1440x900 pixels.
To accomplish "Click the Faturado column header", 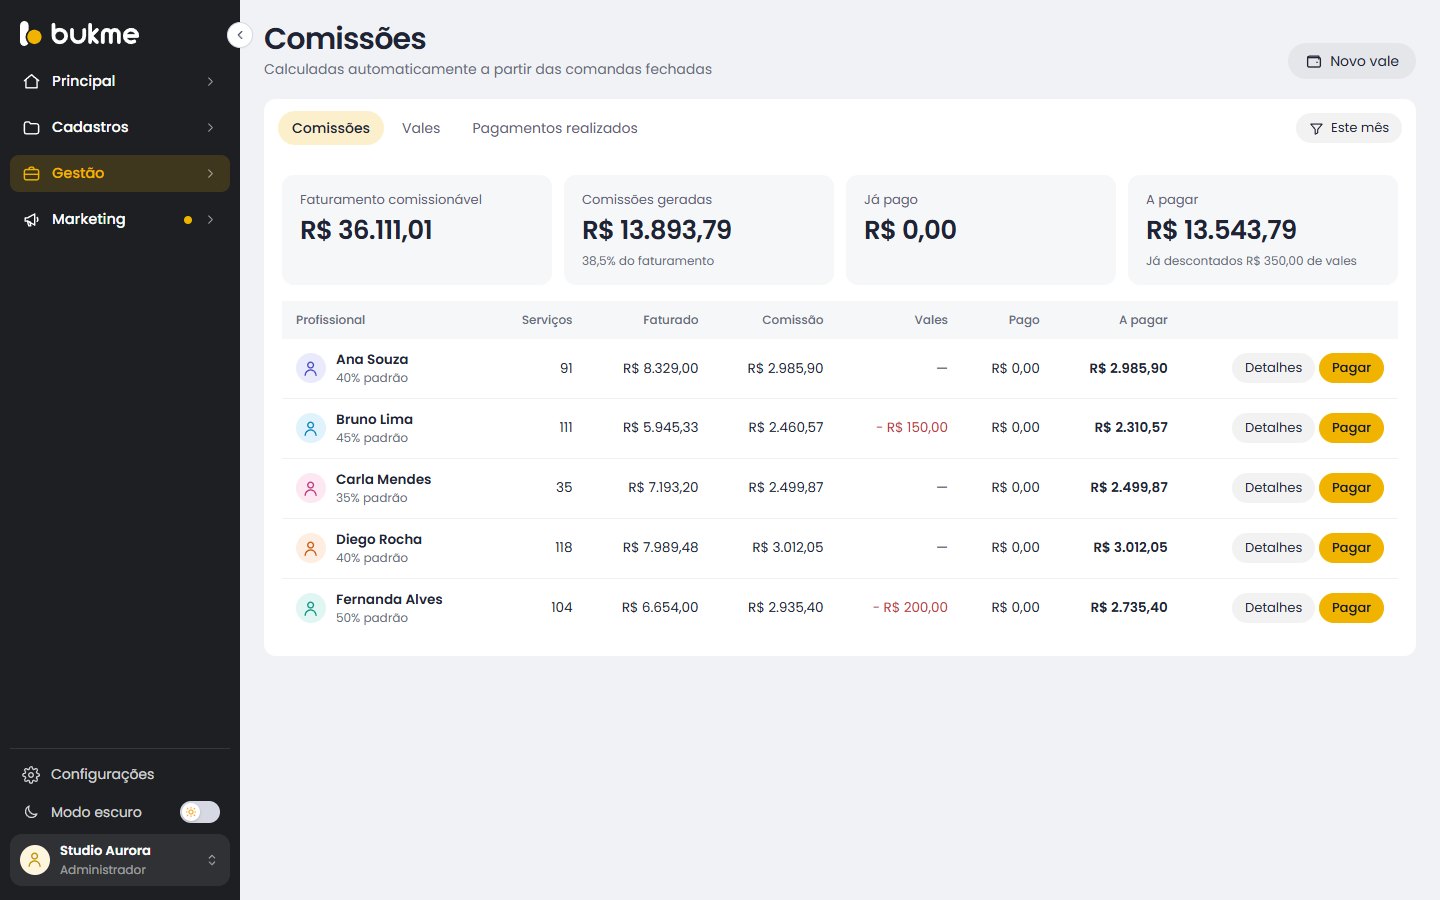I will click(x=670, y=320).
